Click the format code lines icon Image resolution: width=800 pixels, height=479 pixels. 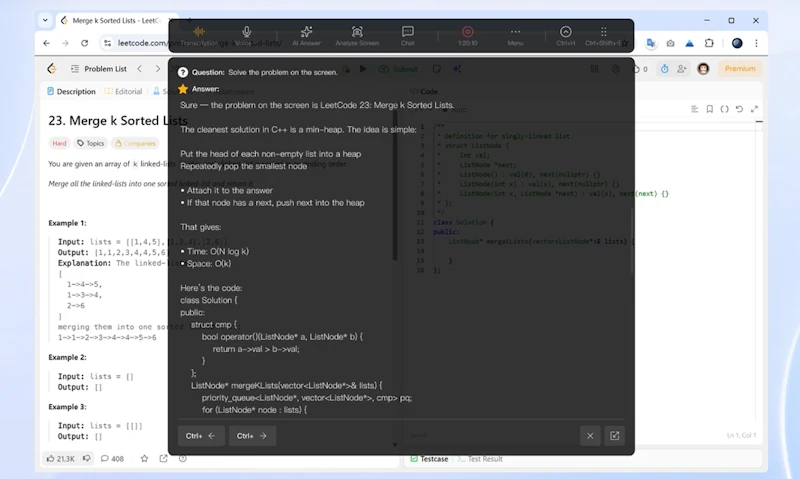click(694, 109)
